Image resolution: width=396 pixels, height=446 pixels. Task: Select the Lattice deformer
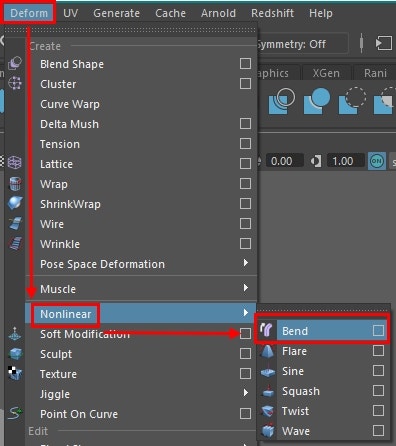pyautogui.click(x=56, y=164)
